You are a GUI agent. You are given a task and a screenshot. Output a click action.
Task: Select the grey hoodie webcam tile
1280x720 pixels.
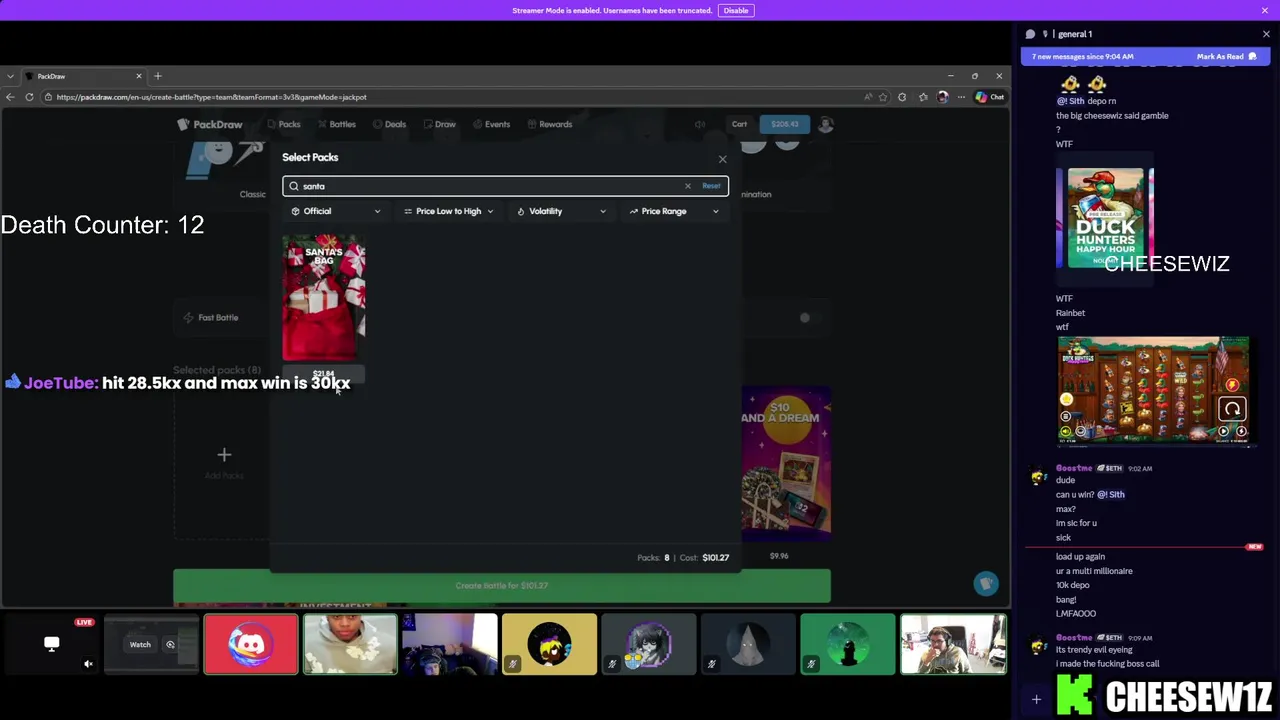click(350, 645)
